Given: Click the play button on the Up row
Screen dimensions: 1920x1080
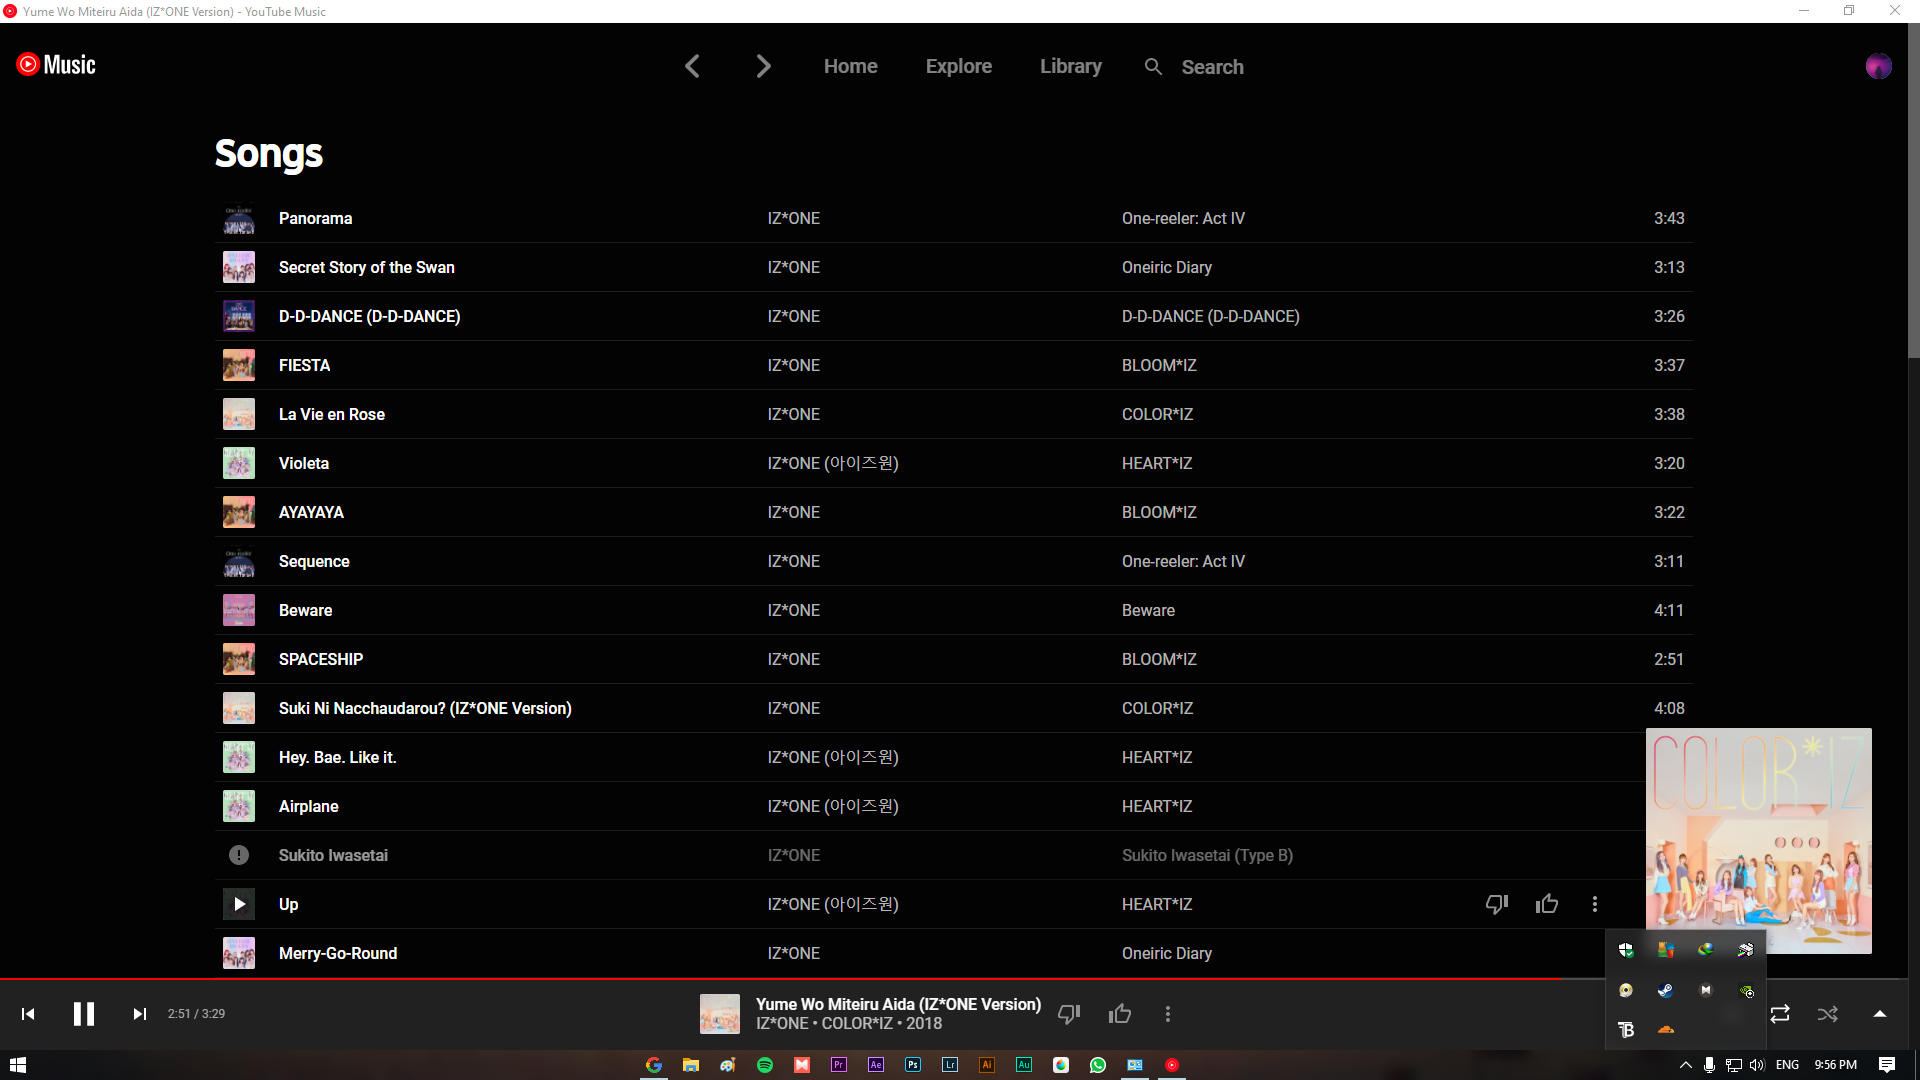Looking at the screenshot, I should click(x=238, y=903).
